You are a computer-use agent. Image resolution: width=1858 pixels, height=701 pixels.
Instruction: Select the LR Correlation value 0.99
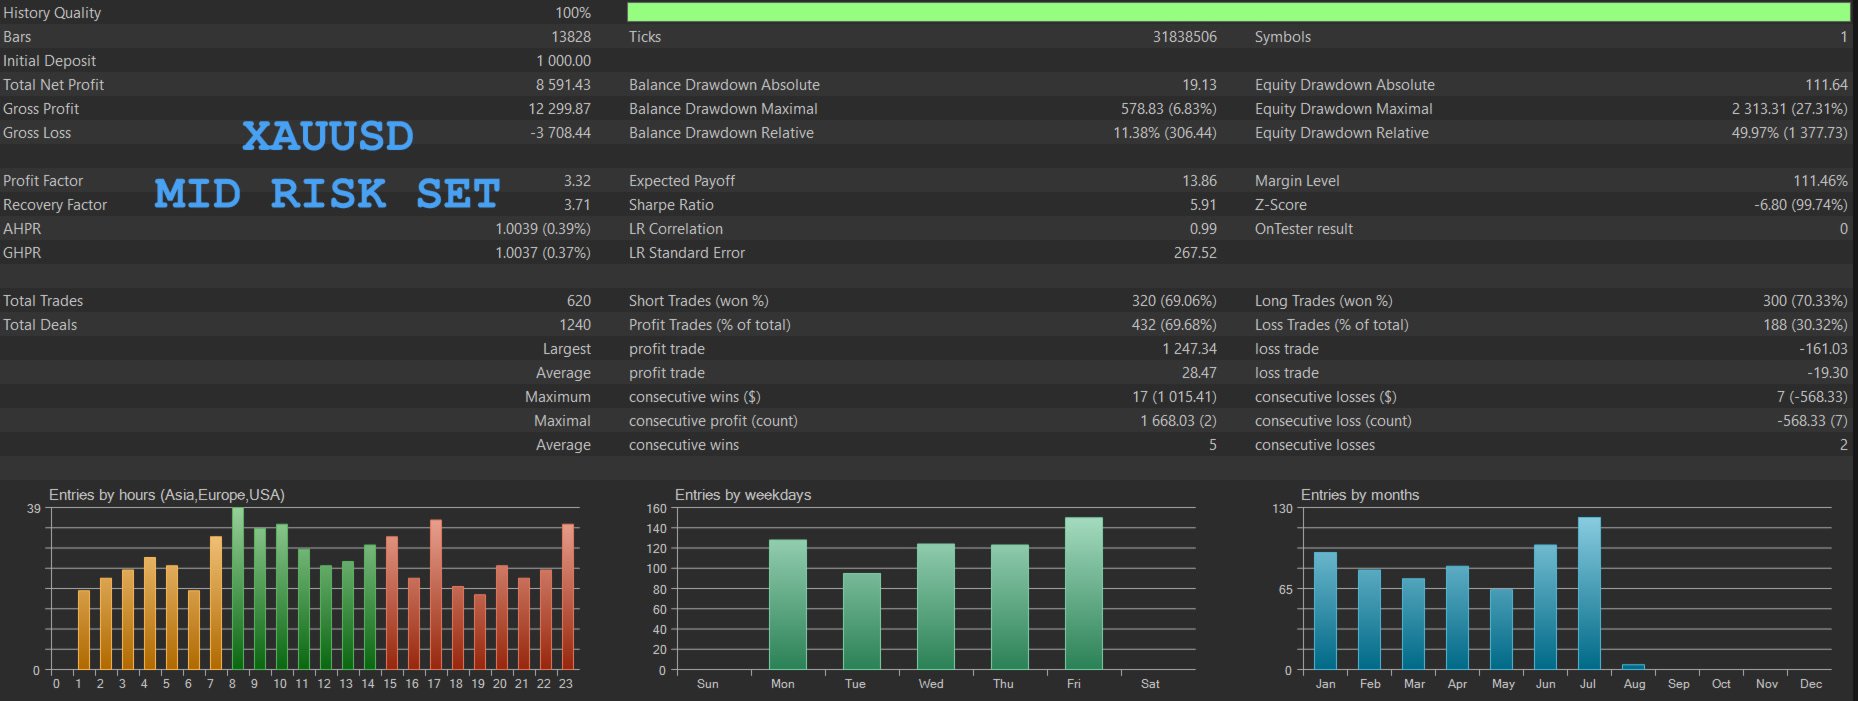[1204, 229]
